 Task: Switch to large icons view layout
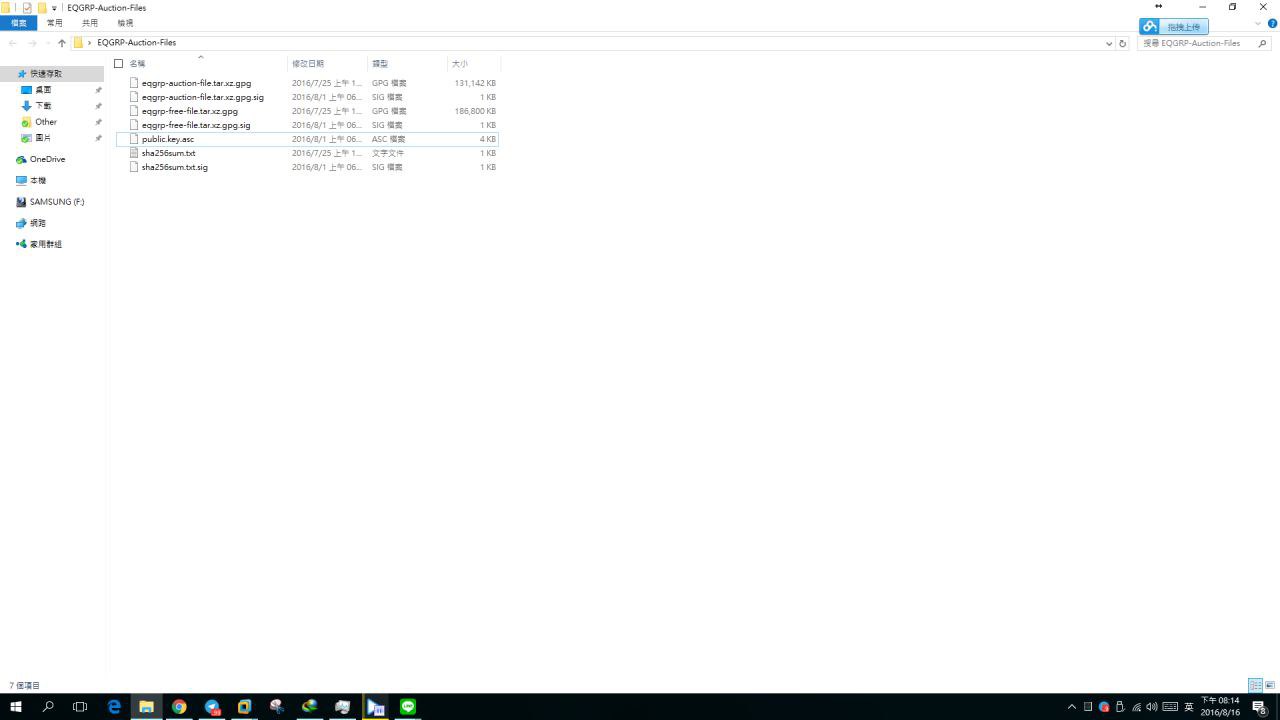click(x=1270, y=686)
